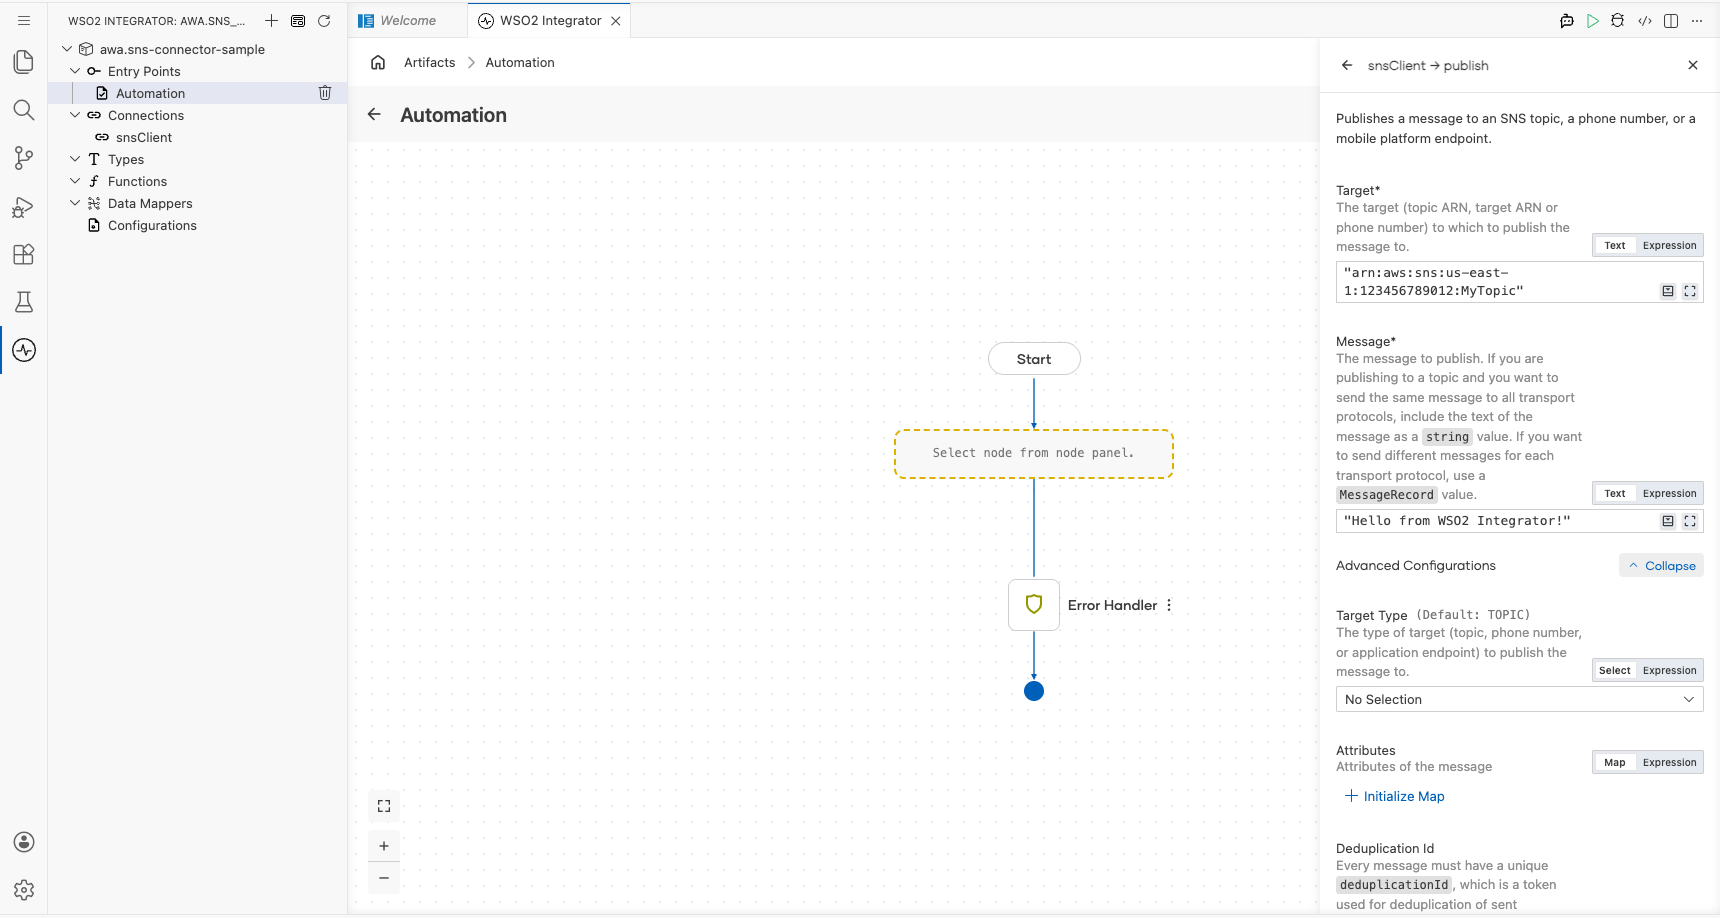Click the Run play icon in title bar
The width and height of the screenshot is (1720, 918).
[x=1593, y=20]
